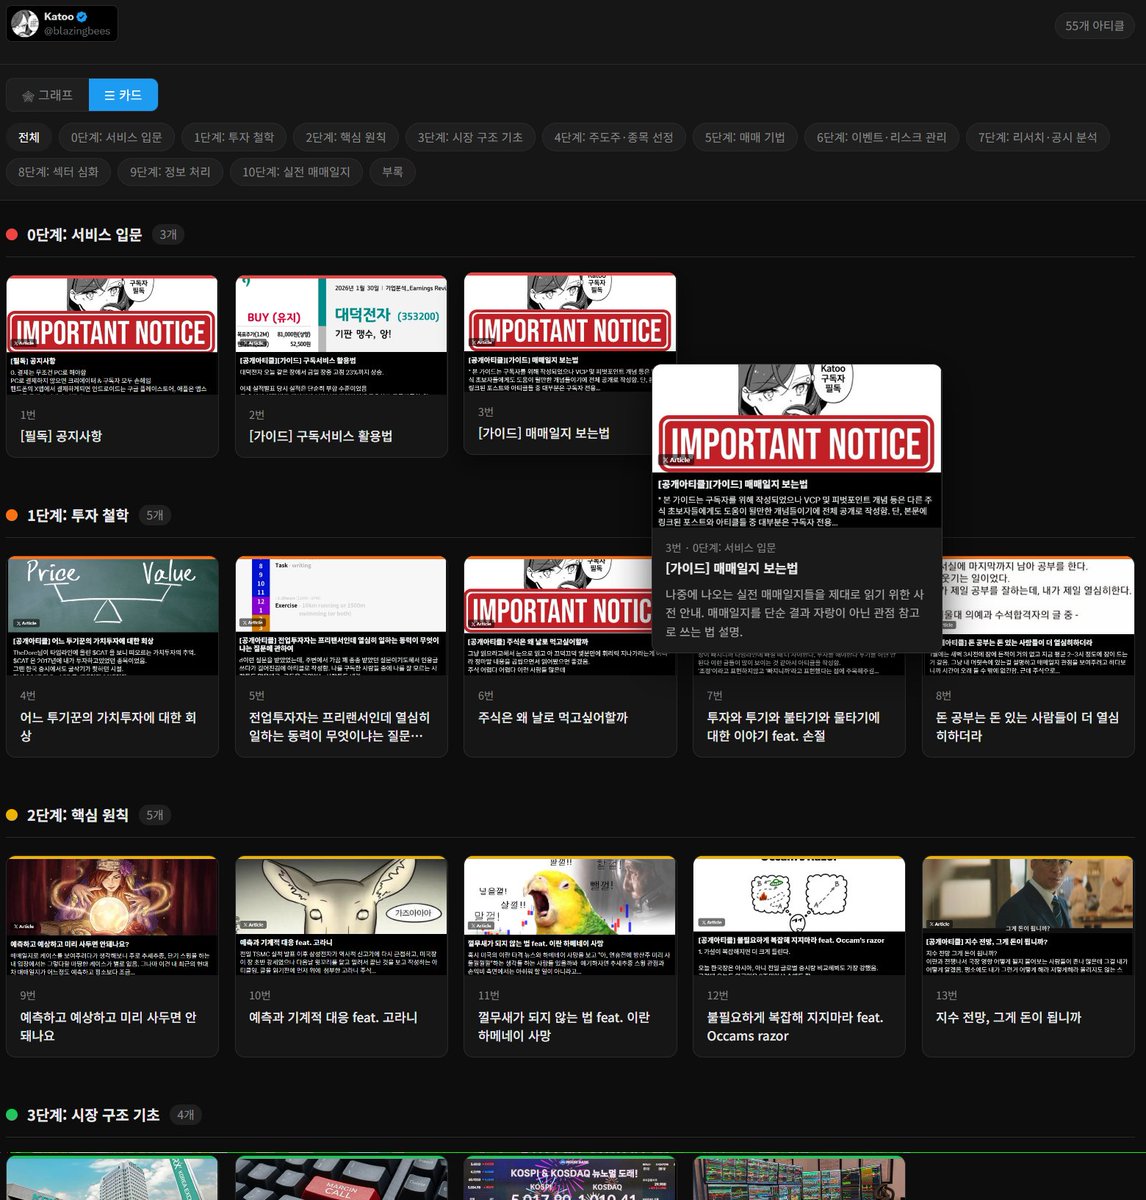This screenshot has width=1146, height=1200.
Task: Click 돈 공부는 돈 있는 사람들이 title
Action: [x=1027, y=726]
